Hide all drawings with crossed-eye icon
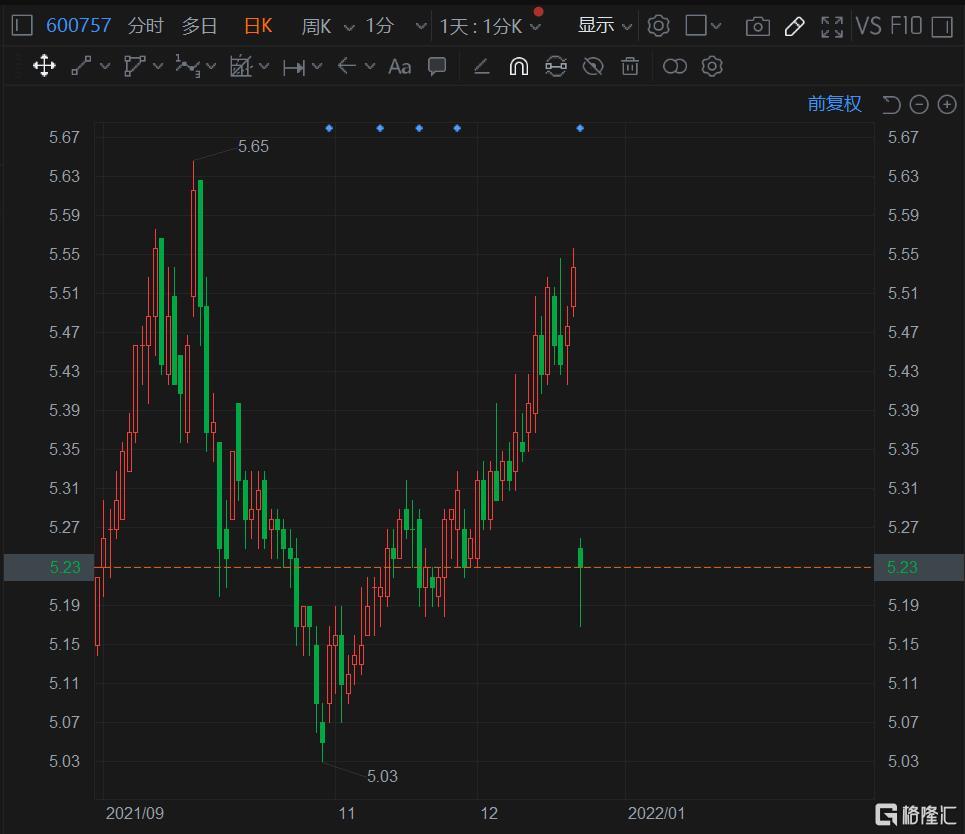 tap(593, 66)
